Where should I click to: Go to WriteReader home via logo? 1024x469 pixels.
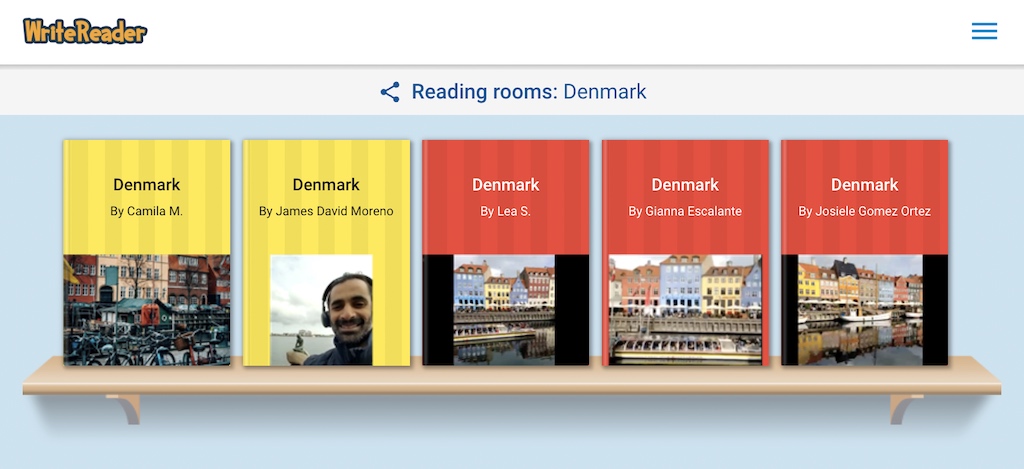tap(85, 31)
